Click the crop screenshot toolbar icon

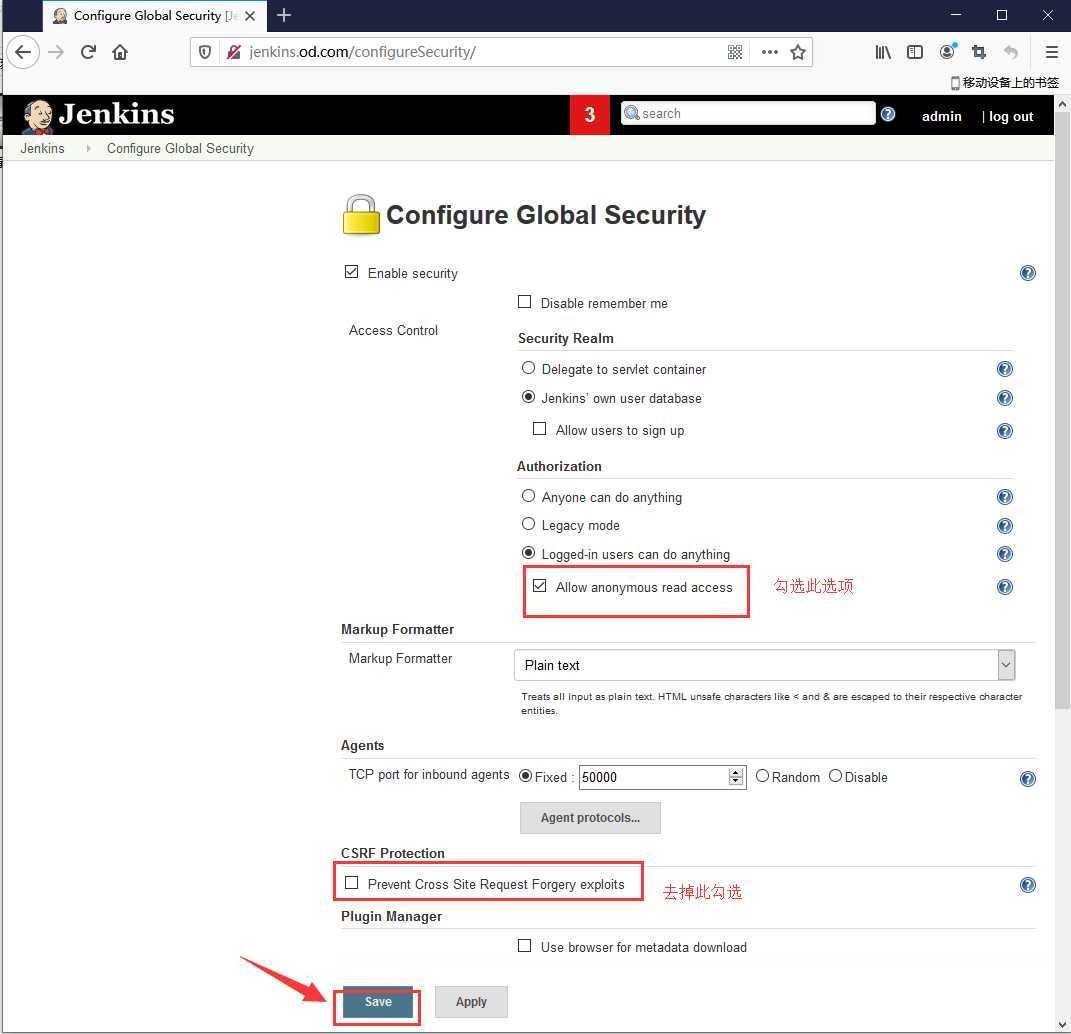pos(979,52)
